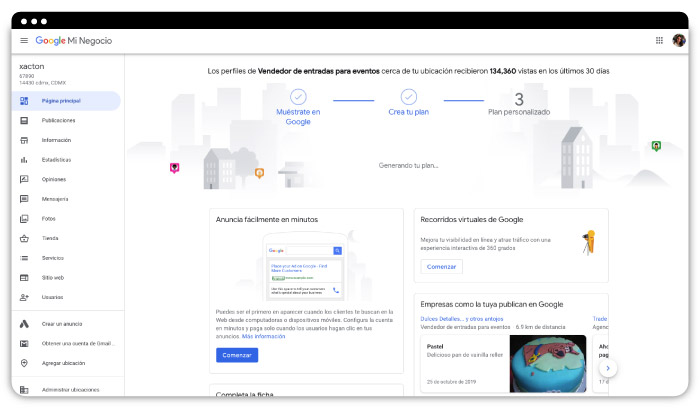The height and width of the screenshot is (408, 700).
Task: Click the Google Ads icon beside Crear un anuncio
Action: tap(24, 324)
